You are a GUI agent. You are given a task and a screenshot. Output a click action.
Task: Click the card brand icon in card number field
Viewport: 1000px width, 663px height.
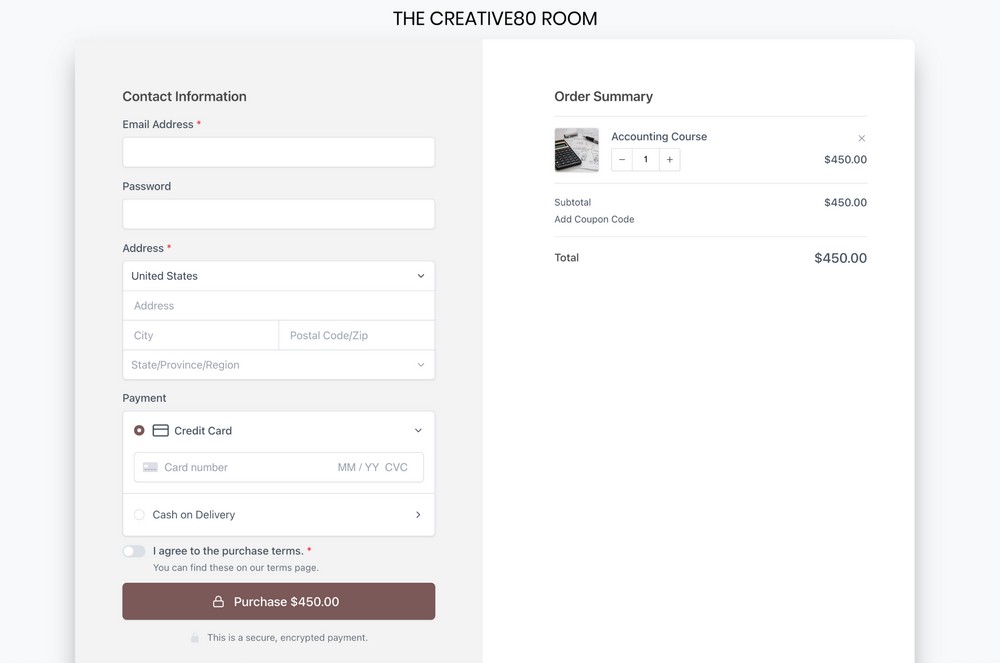point(149,467)
